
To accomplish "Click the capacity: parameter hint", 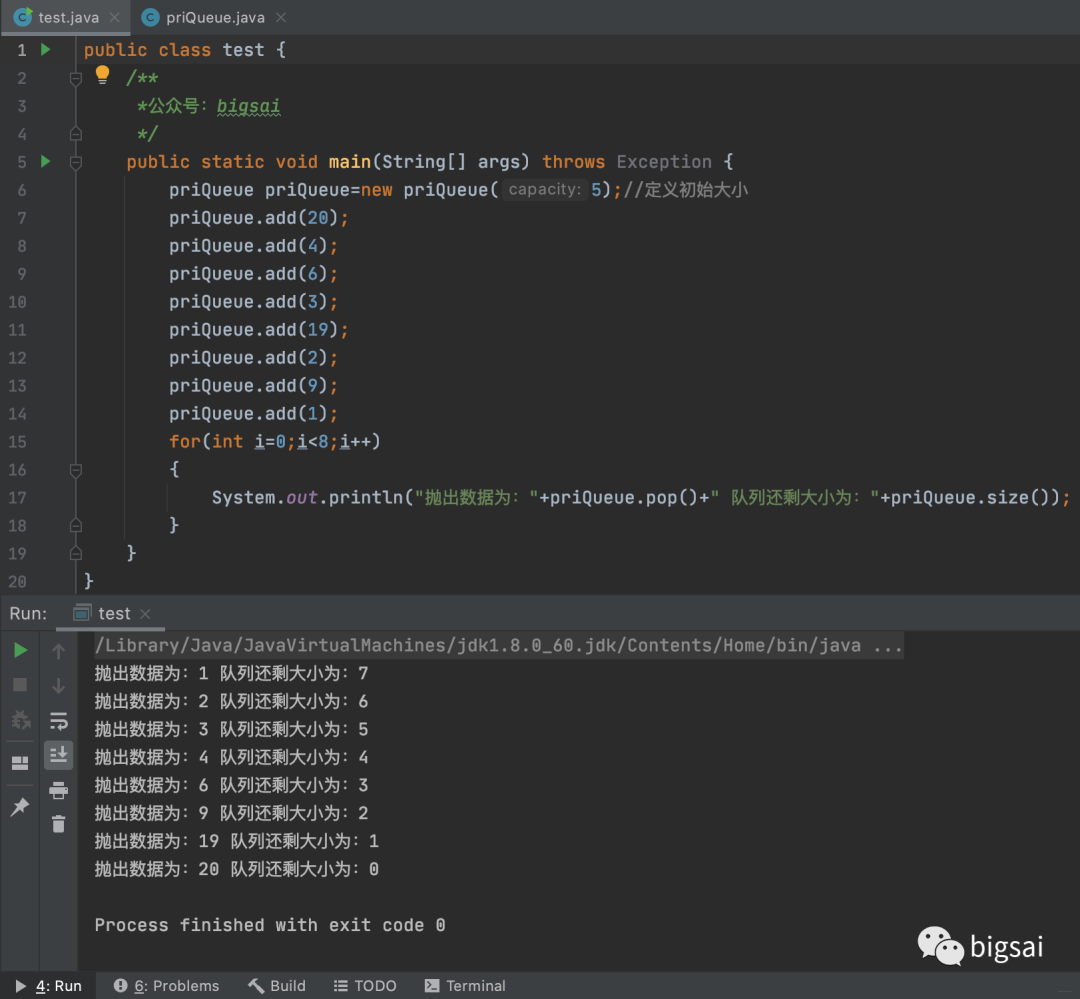I will [x=545, y=189].
